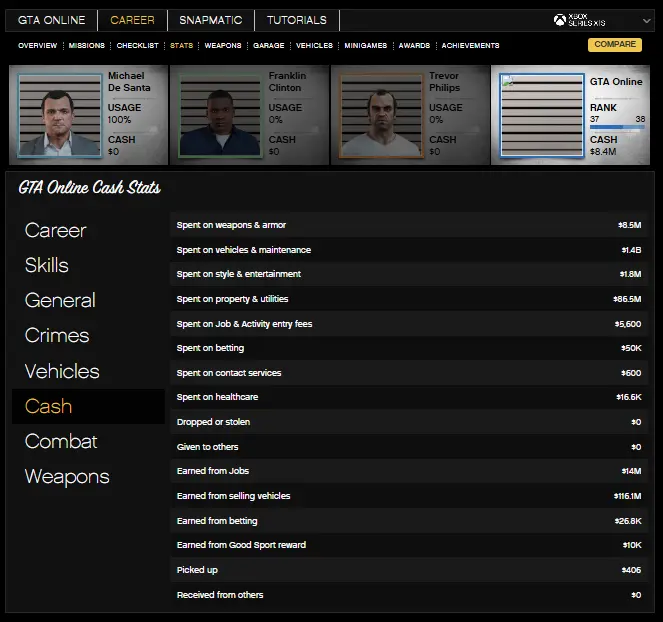Choose Trevor Philips' character portrait

tap(380, 115)
